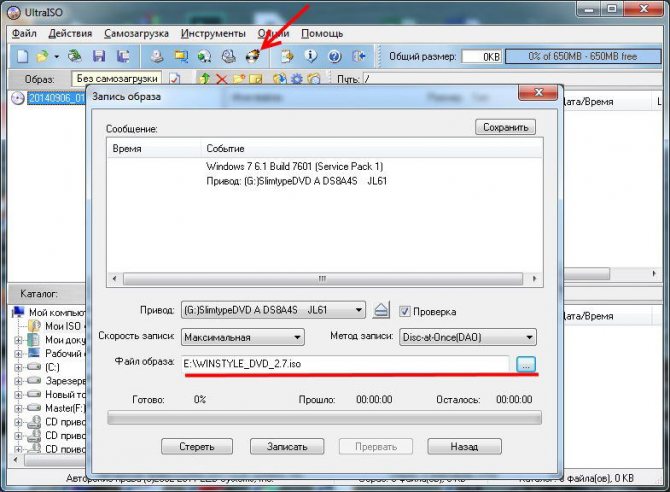Expand the Мои доку tree node
670x492 pixels.
pyautogui.click(x=18, y=340)
